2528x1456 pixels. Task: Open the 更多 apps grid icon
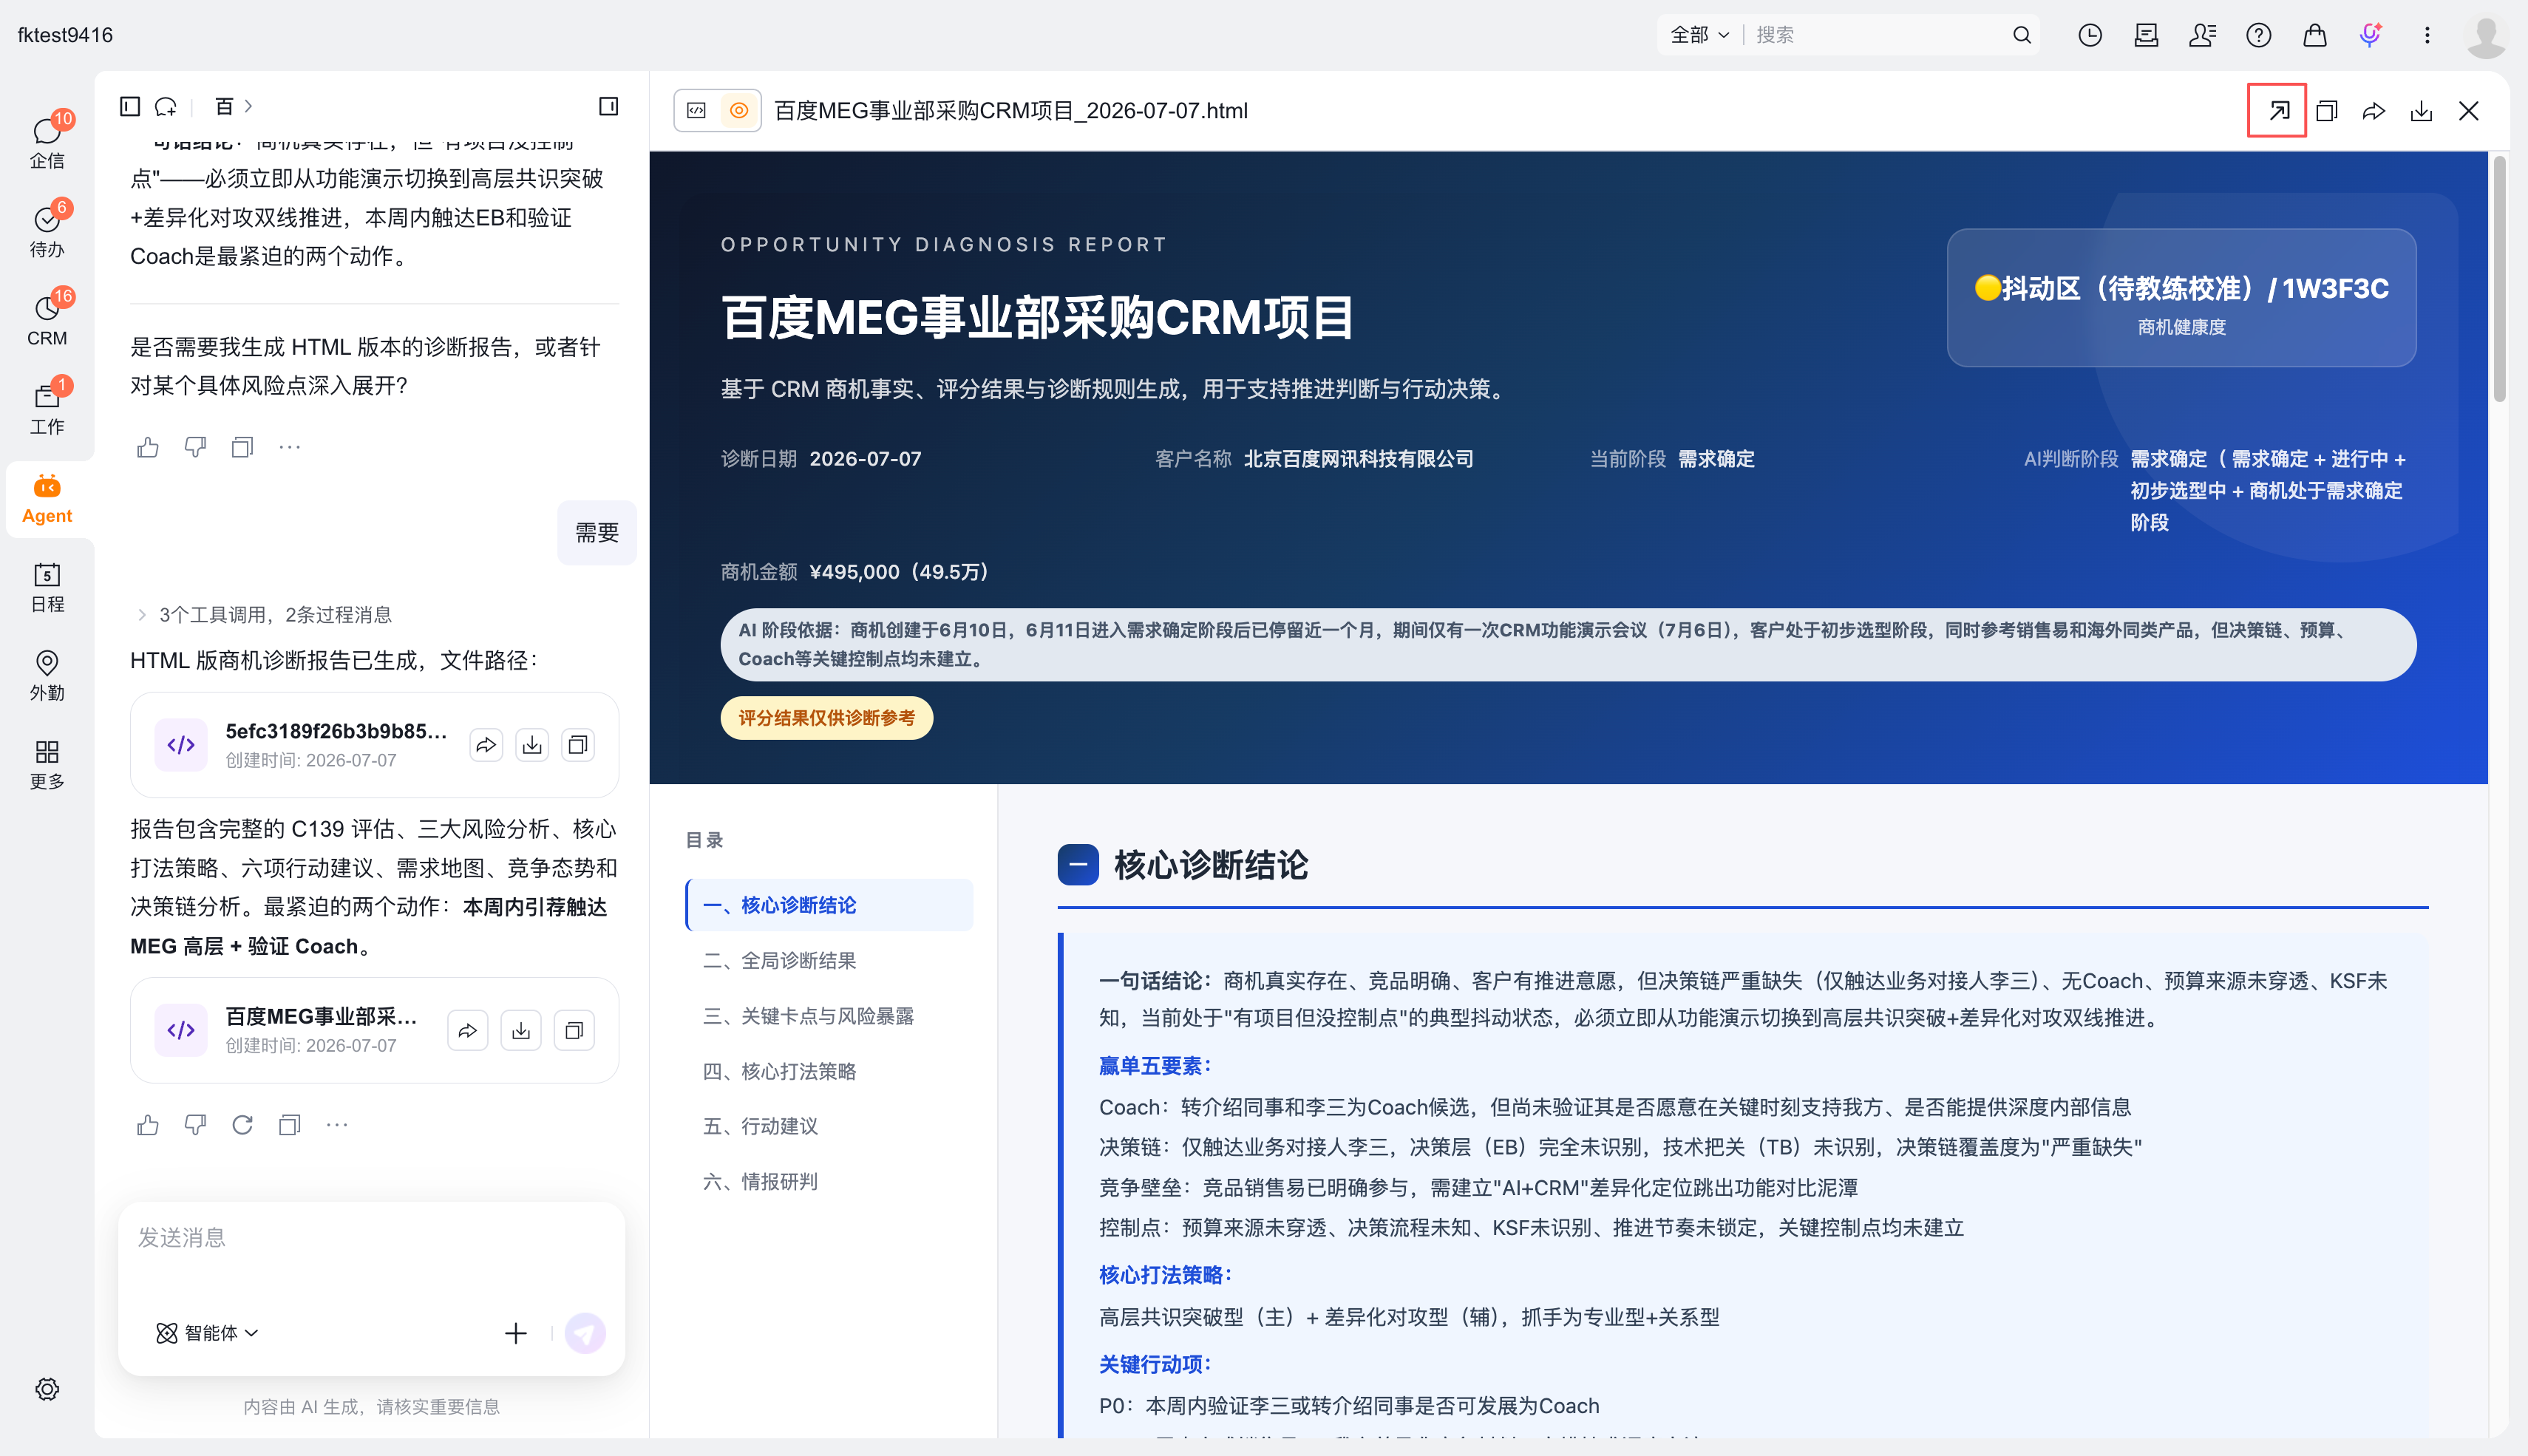(x=47, y=764)
